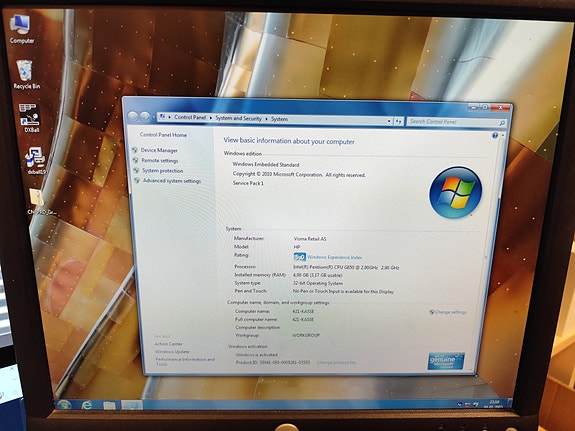Click the Refresh button beside the address bar

(x=398, y=121)
